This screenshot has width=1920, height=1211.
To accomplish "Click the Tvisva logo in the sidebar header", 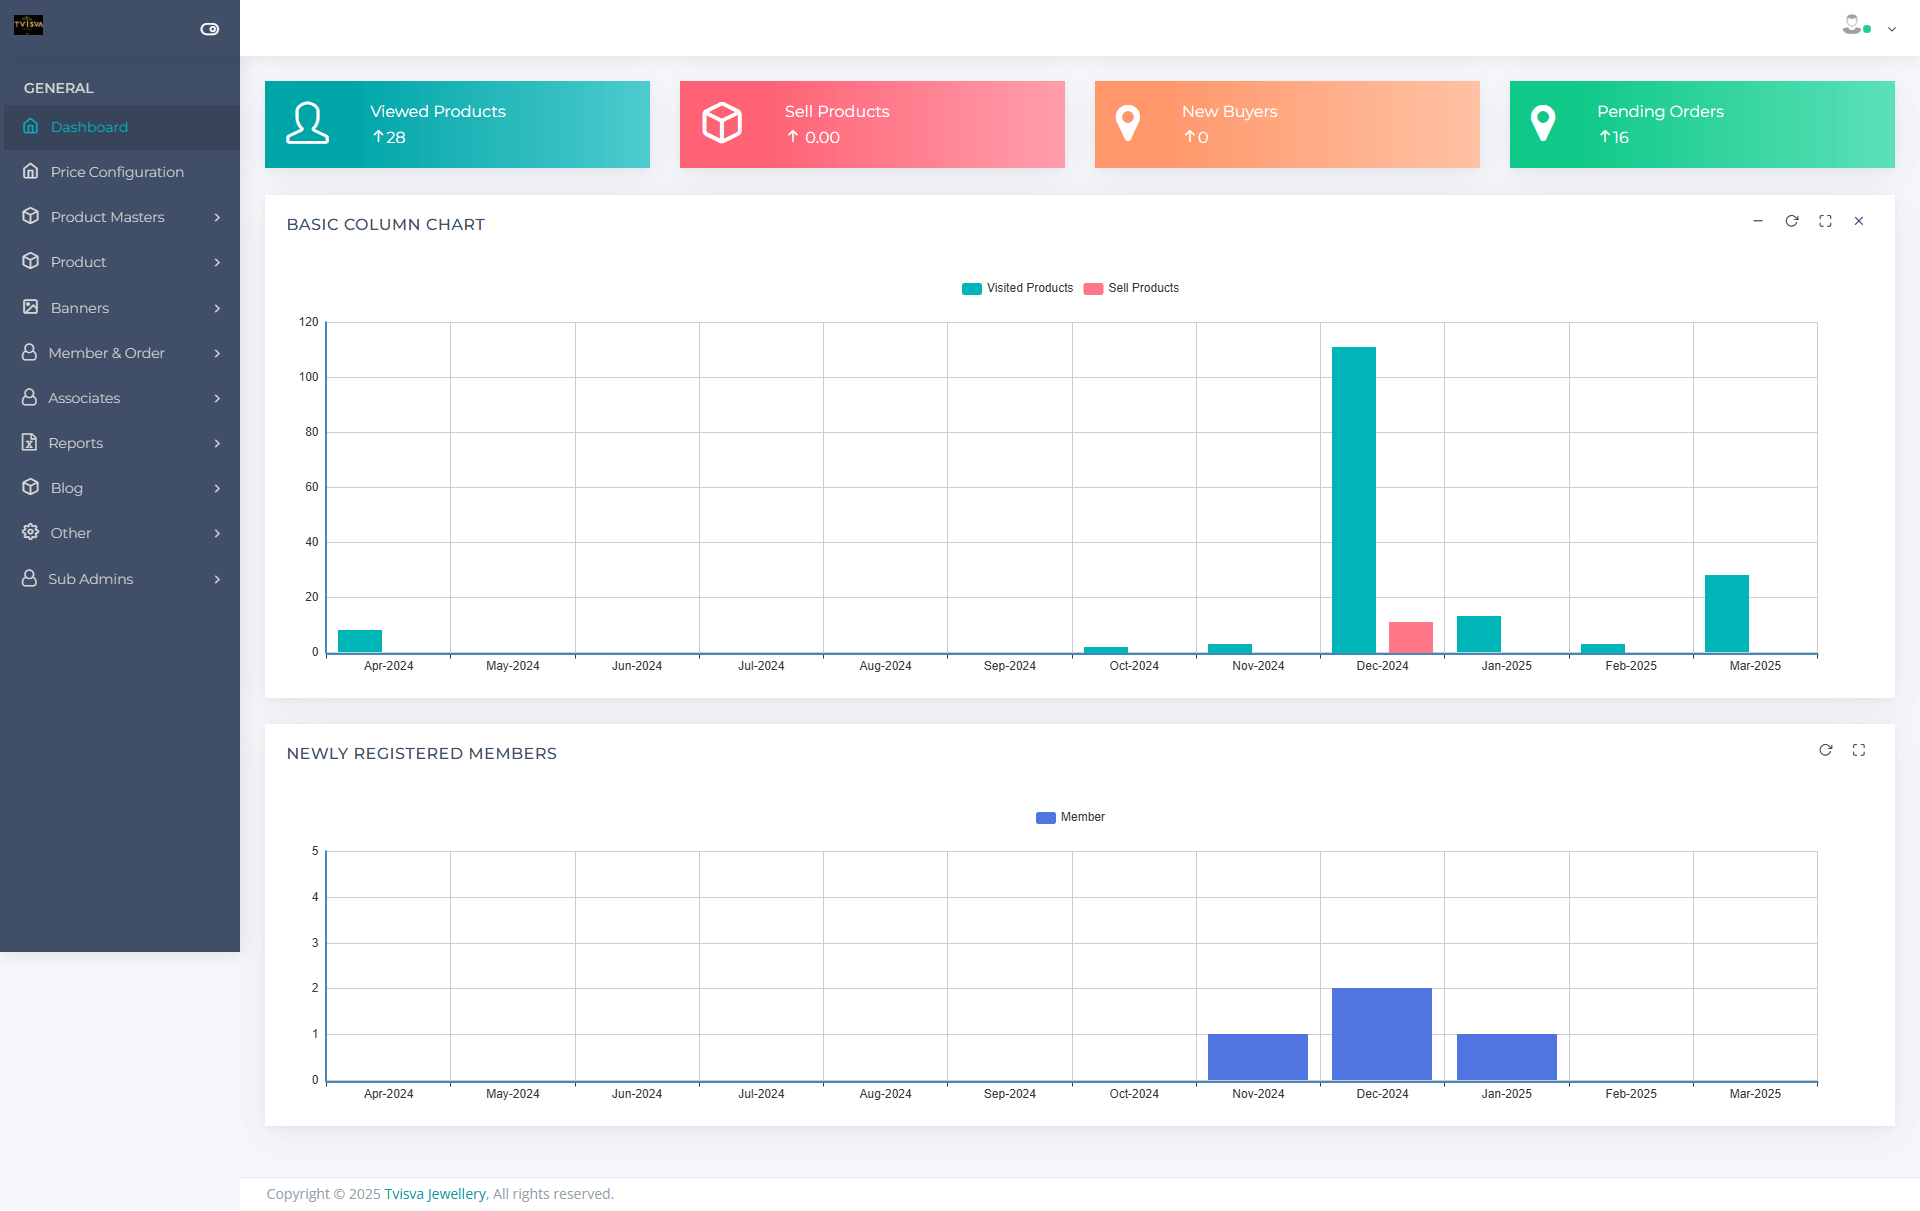I will [28, 25].
